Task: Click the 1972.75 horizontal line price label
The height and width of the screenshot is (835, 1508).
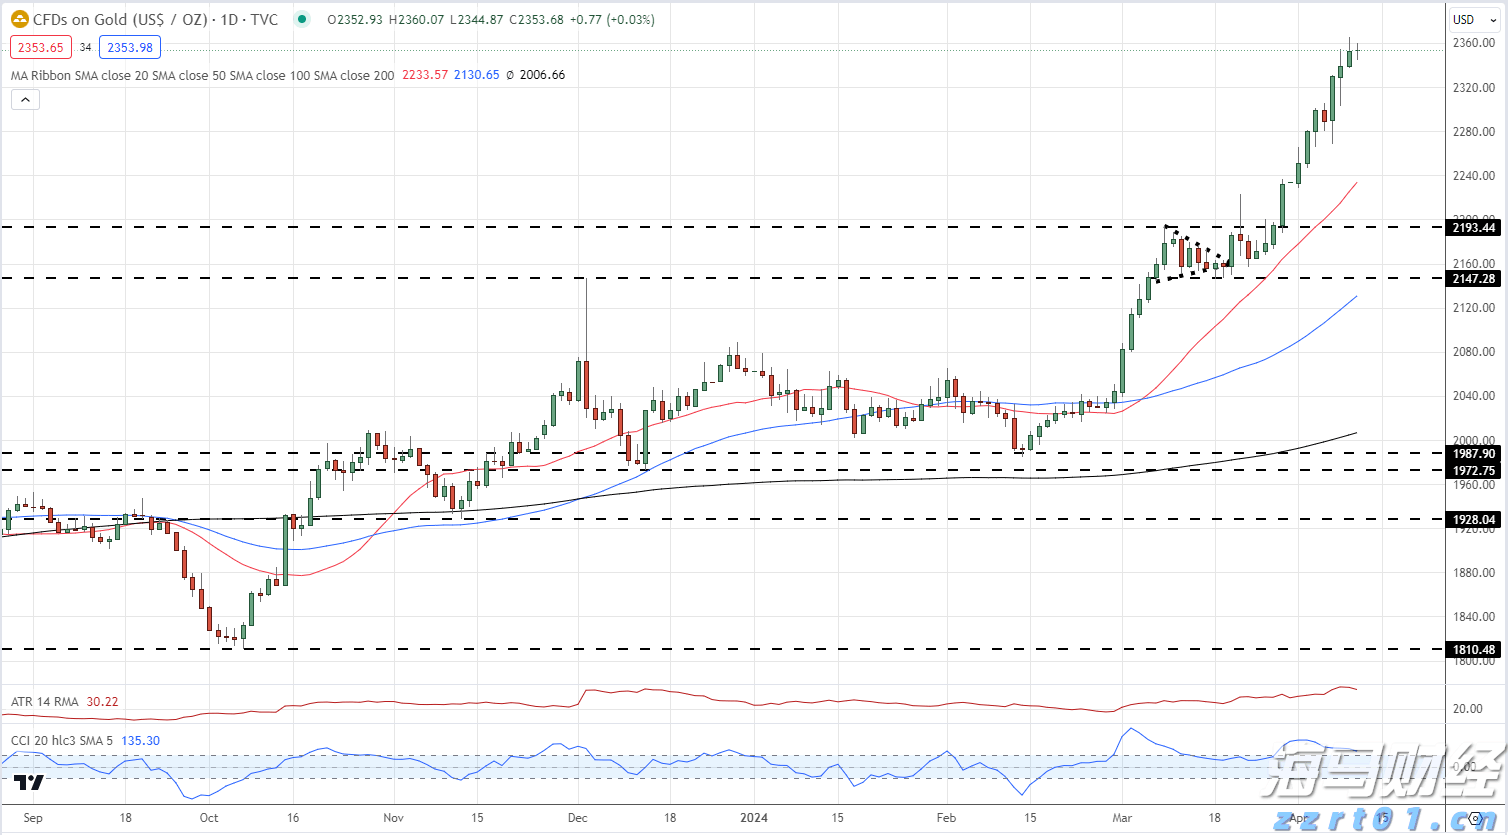Action: 1474,471
